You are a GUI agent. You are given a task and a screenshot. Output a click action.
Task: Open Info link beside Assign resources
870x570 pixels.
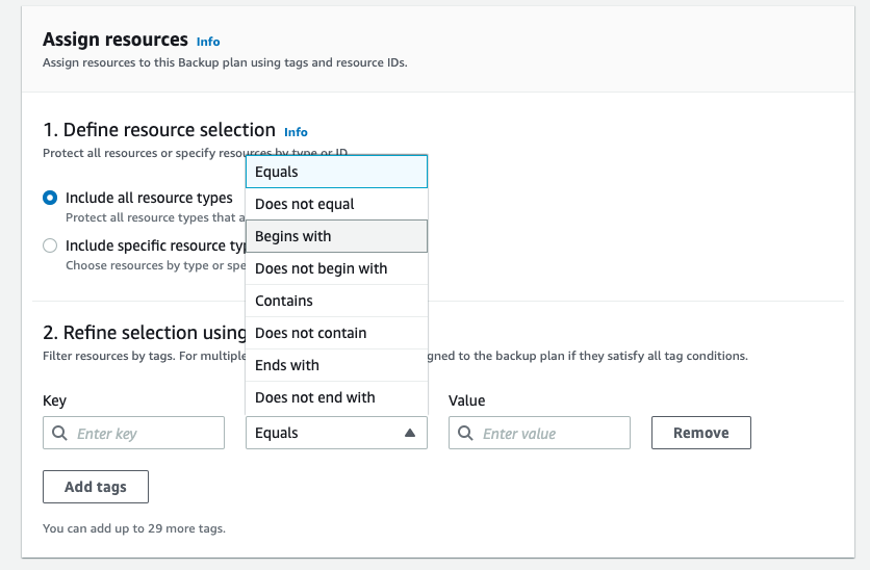coord(208,42)
